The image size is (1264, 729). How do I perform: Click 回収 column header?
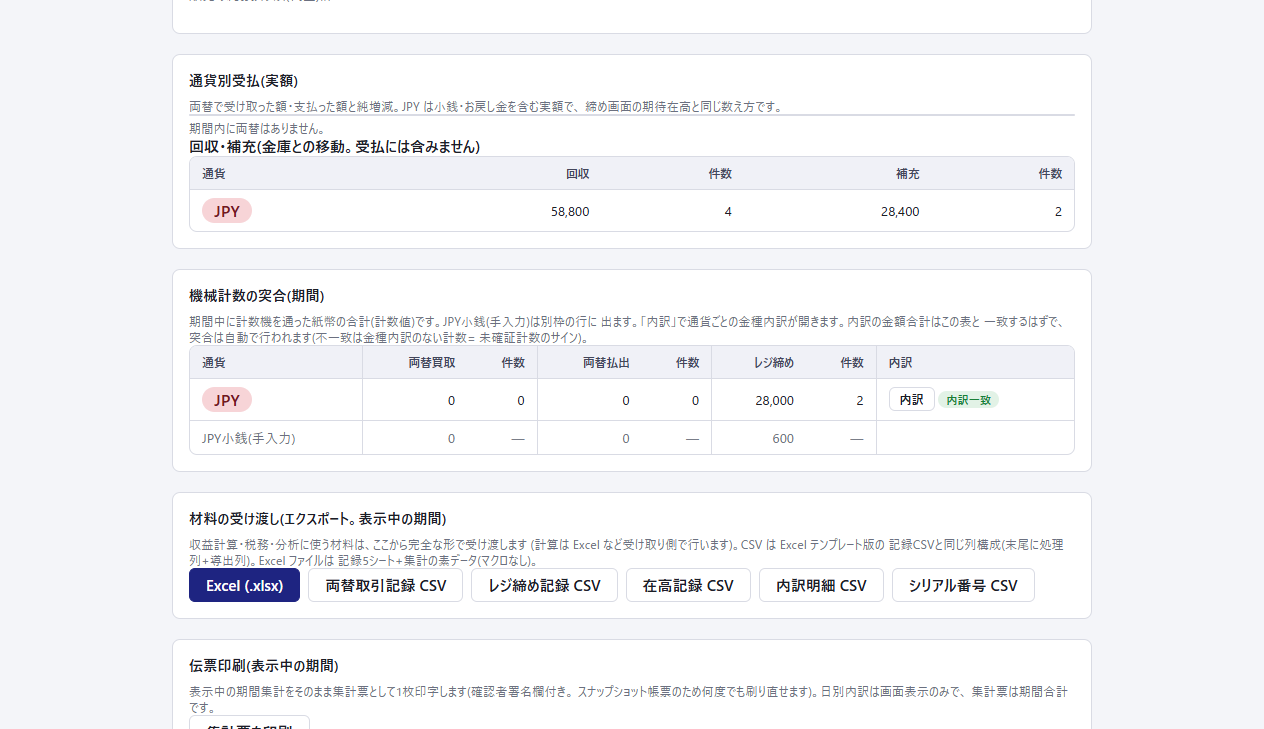point(578,173)
